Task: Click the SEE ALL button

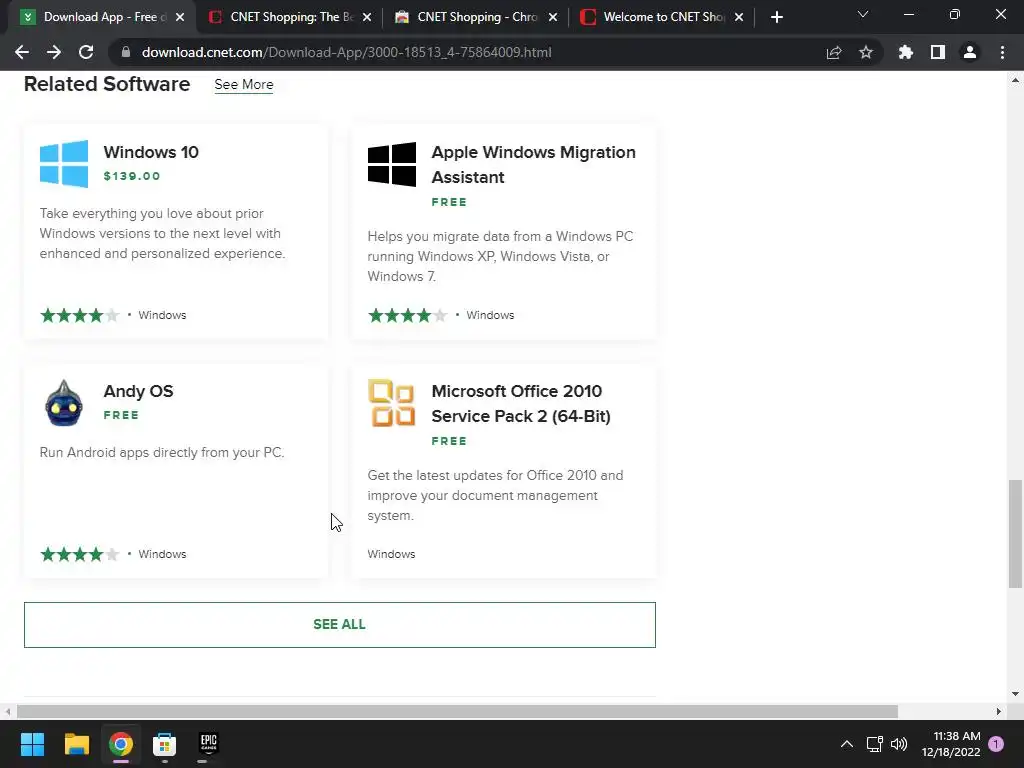Action: click(340, 625)
